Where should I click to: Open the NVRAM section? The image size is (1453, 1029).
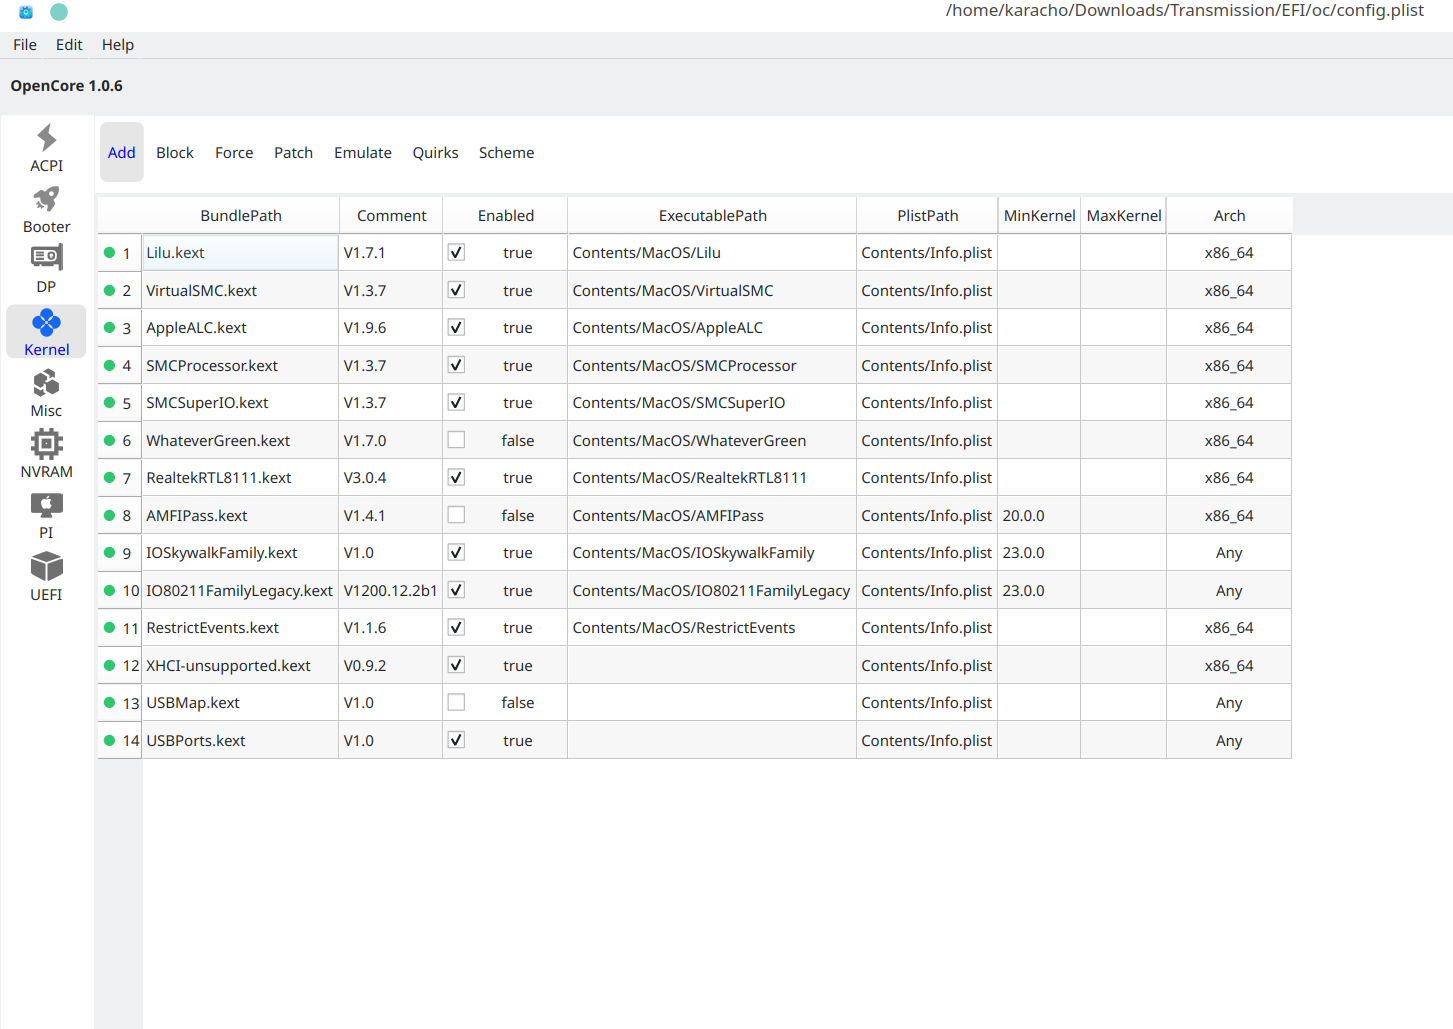point(46,454)
